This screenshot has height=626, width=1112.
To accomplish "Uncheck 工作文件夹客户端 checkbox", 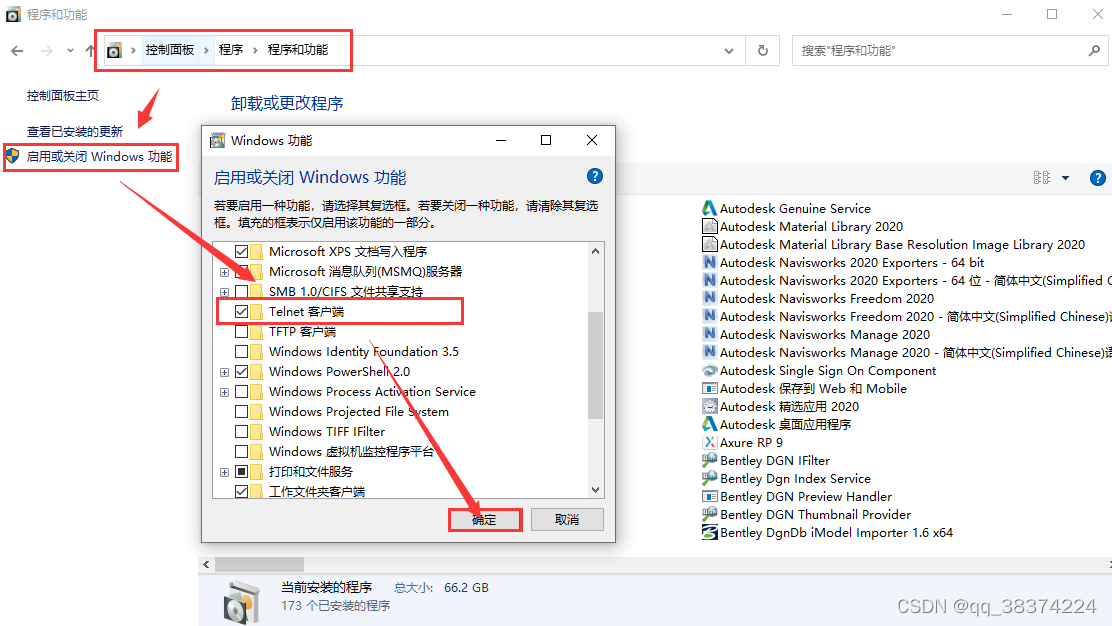I will pyautogui.click(x=241, y=491).
